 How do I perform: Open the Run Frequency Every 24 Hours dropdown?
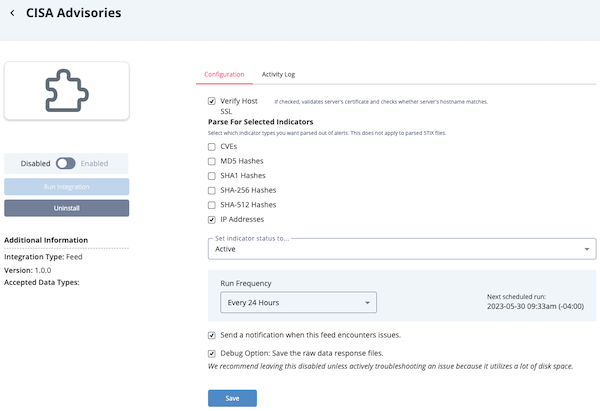point(298,302)
